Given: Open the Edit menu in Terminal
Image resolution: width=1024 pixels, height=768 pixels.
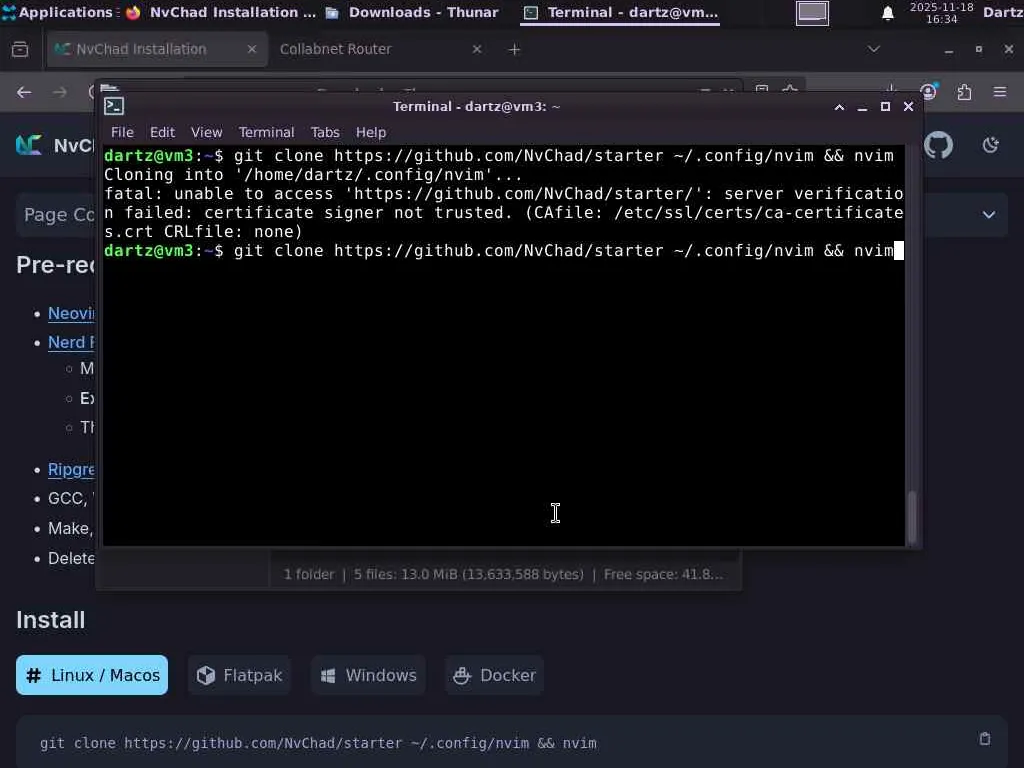Looking at the screenshot, I should (x=162, y=132).
